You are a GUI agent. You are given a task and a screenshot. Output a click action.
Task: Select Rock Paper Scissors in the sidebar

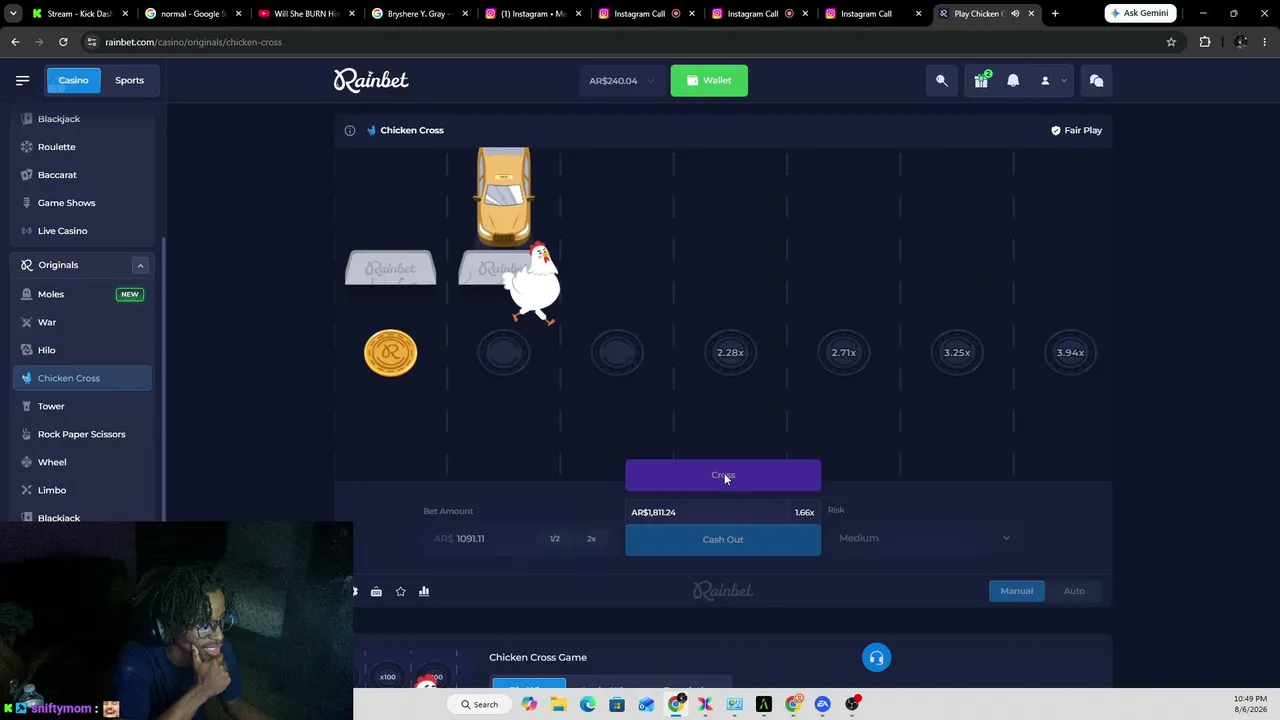click(x=82, y=434)
